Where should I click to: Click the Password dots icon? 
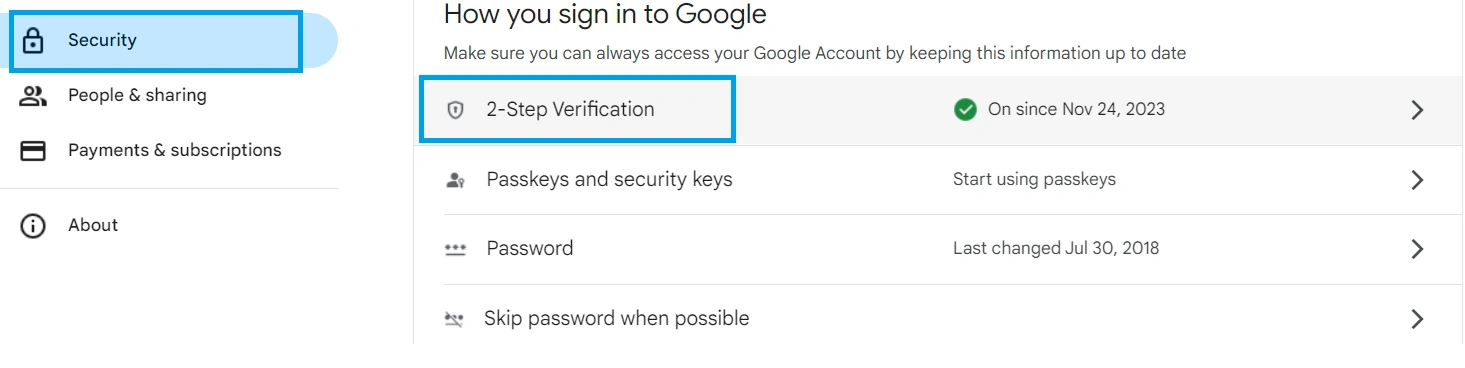pyautogui.click(x=455, y=249)
